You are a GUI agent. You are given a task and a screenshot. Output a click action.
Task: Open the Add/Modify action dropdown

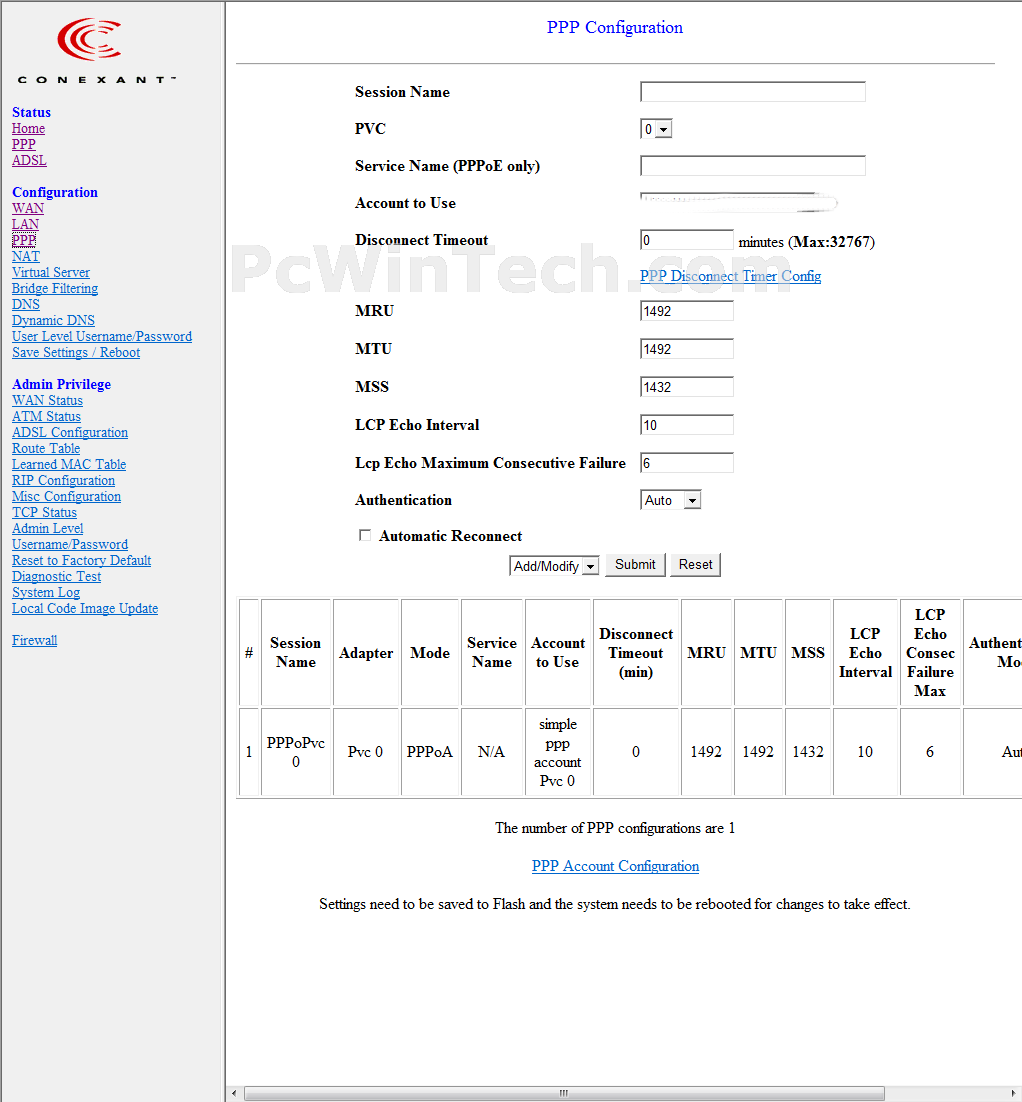point(554,566)
